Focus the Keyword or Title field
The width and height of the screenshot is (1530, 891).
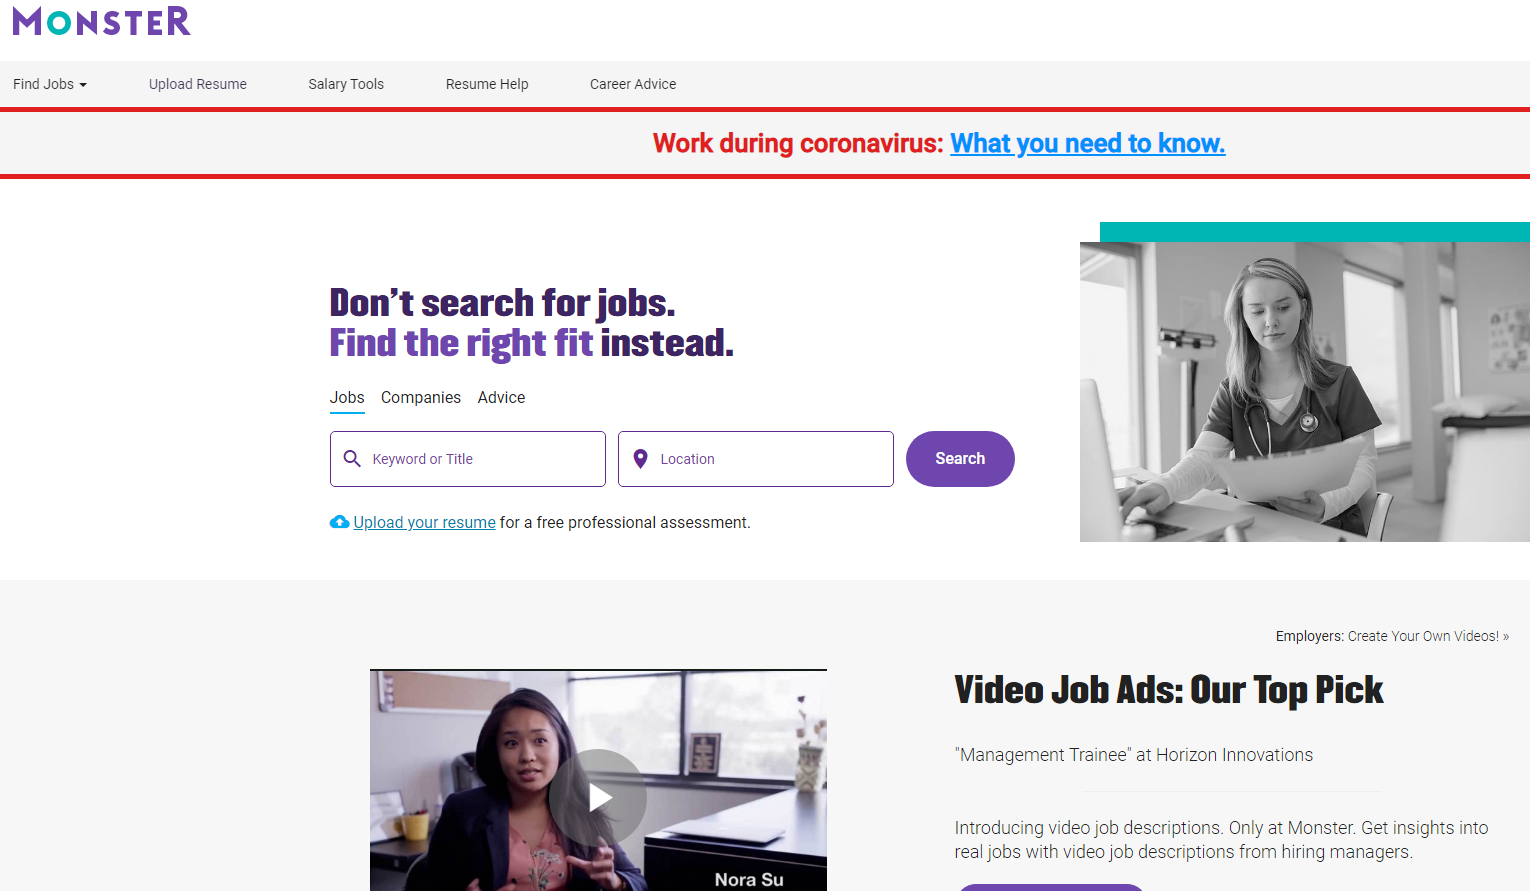point(468,459)
